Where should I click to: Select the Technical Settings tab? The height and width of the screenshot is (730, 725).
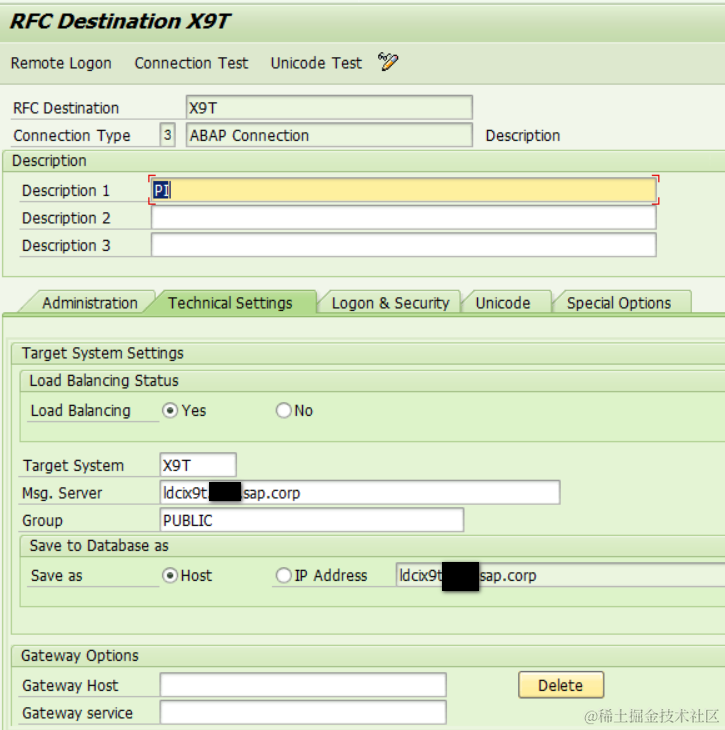[x=230, y=303]
